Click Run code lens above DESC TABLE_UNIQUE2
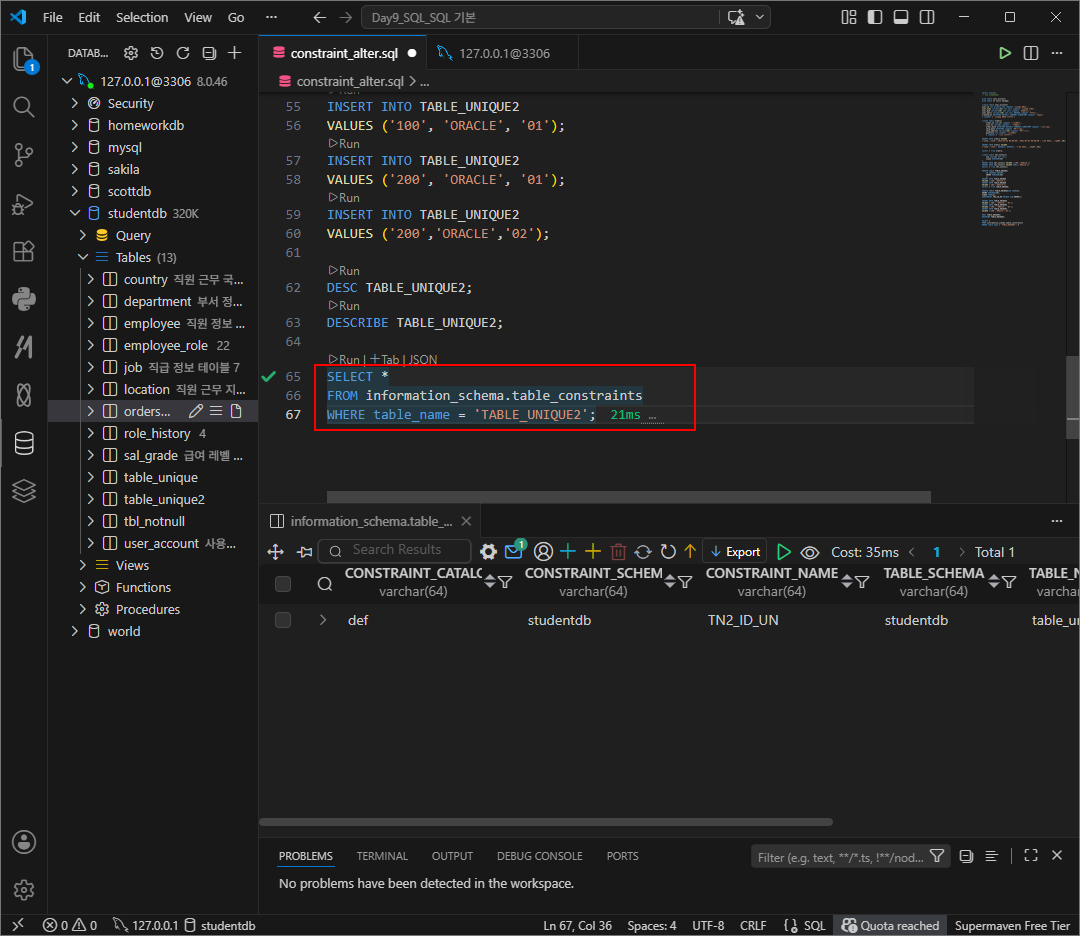This screenshot has width=1080, height=936. tap(344, 271)
